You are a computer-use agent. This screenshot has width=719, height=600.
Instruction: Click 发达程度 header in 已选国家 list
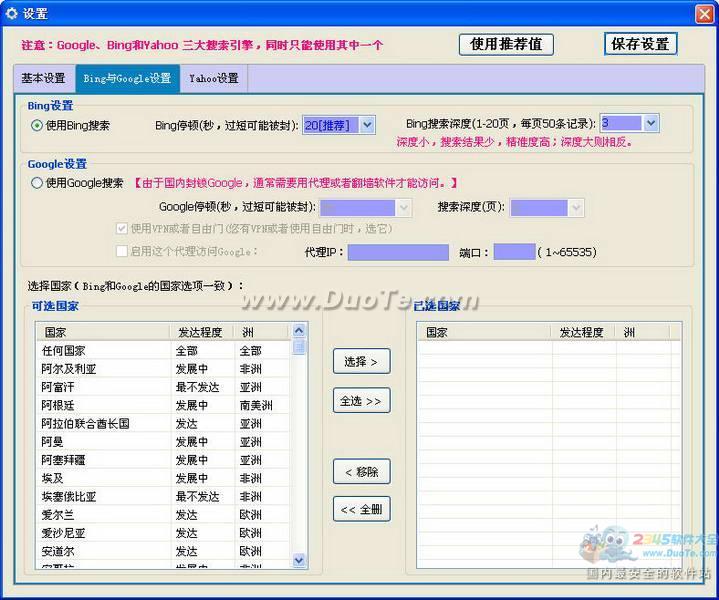click(x=583, y=332)
